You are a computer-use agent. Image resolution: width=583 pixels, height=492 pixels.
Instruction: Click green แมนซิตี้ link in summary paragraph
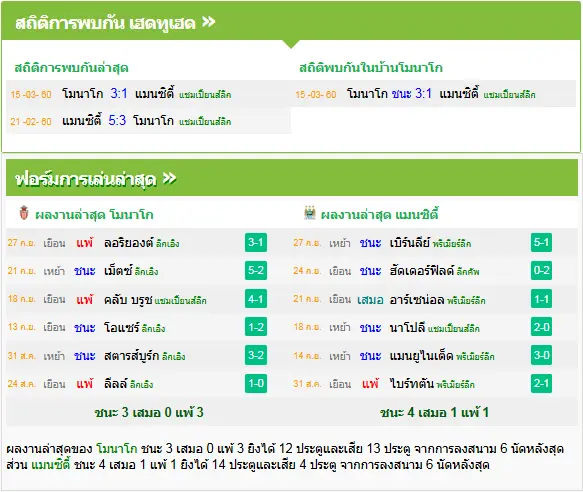click(51, 464)
